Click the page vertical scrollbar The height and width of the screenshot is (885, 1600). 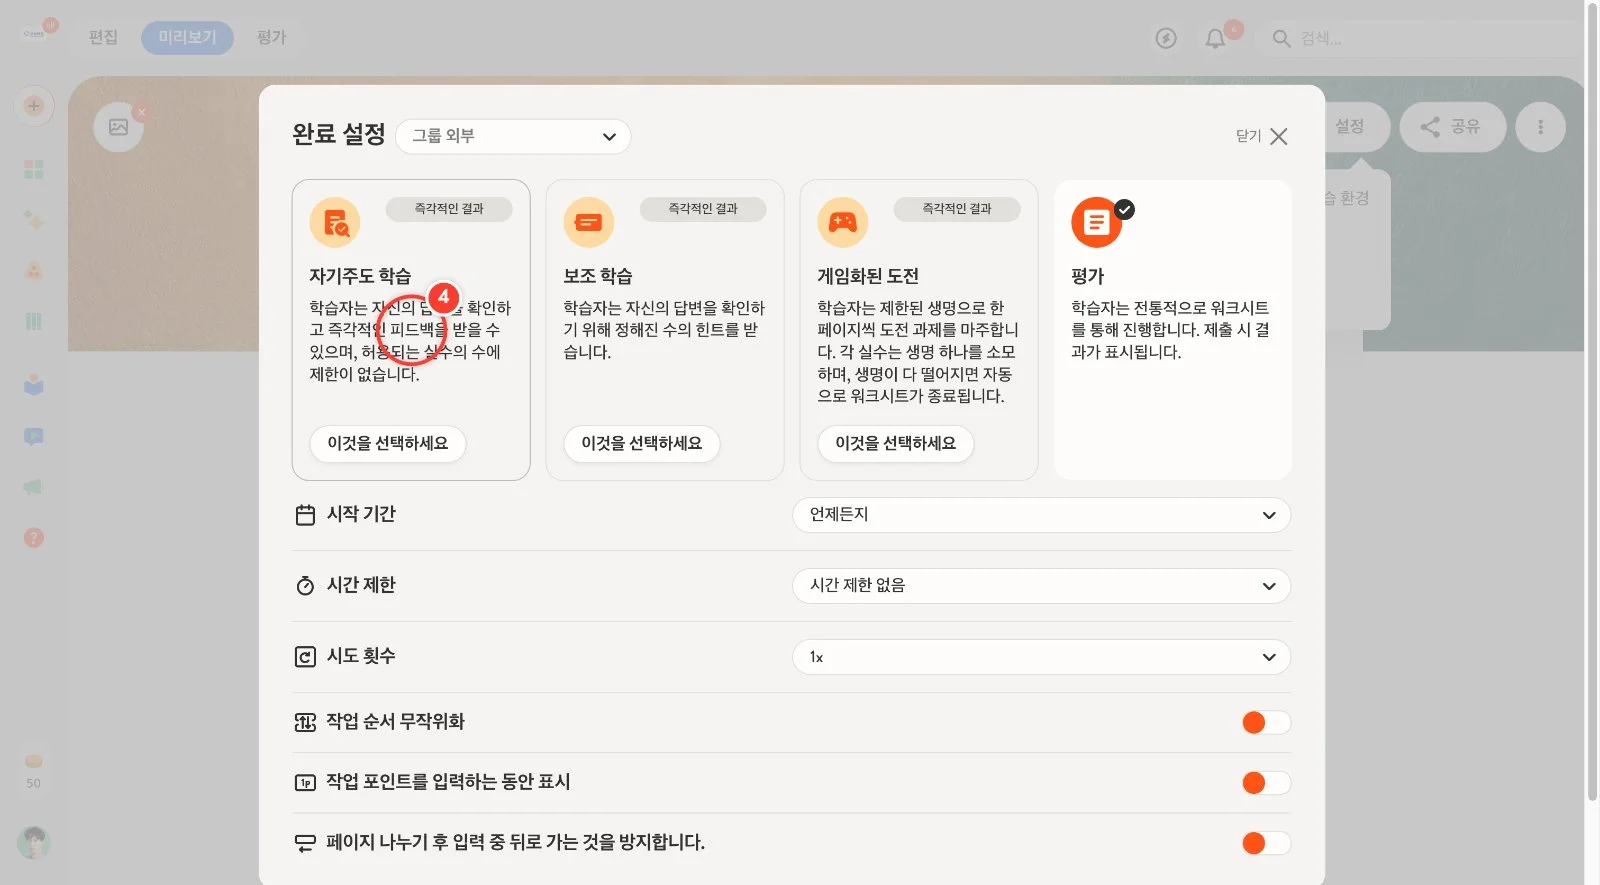click(1592, 400)
